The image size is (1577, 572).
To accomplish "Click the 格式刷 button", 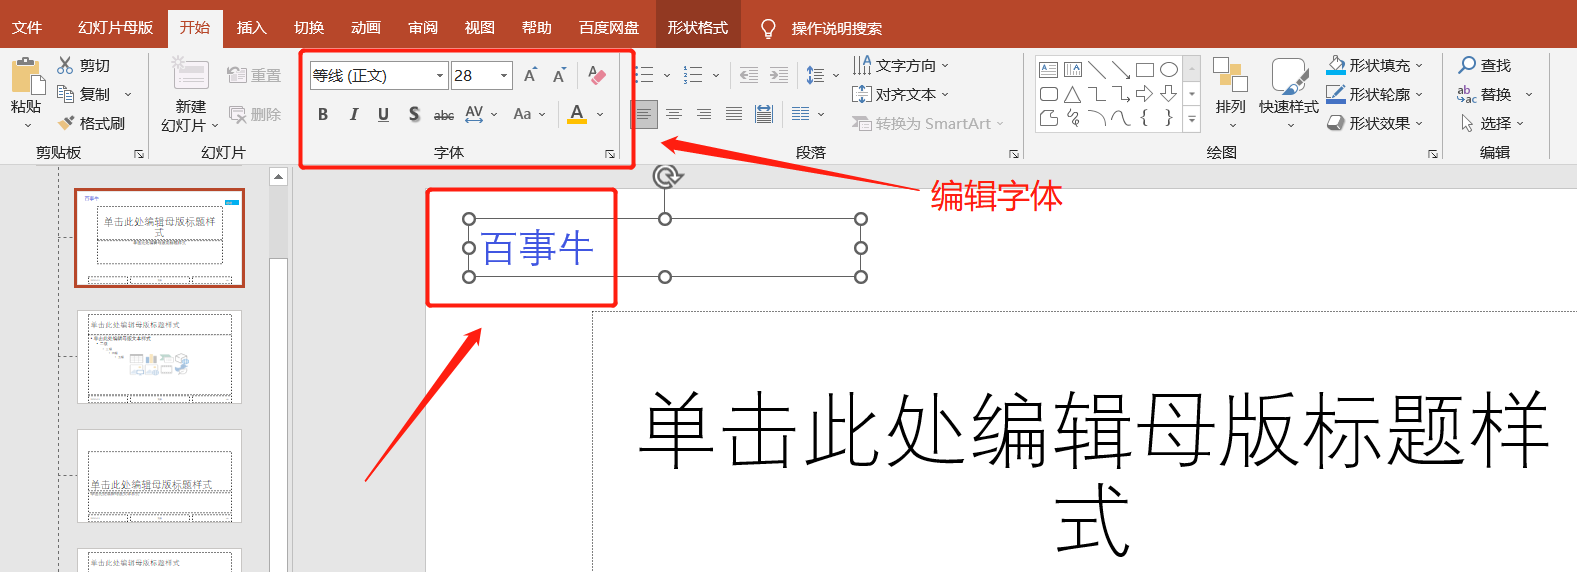I will tap(91, 123).
